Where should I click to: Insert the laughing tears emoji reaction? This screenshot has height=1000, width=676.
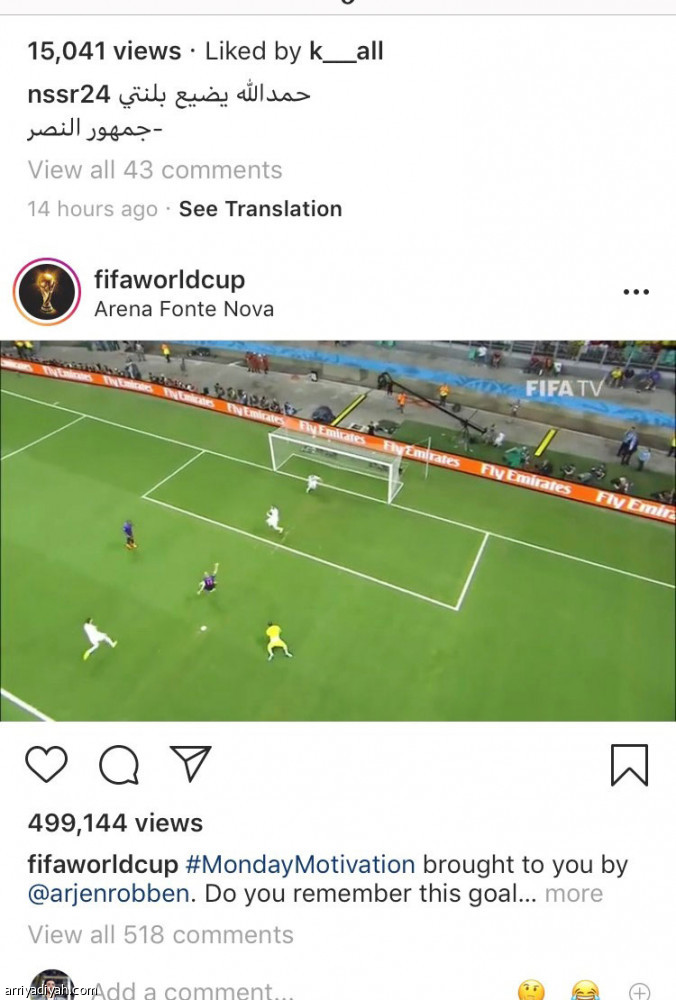pyautogui.click(x=585, y=990)
